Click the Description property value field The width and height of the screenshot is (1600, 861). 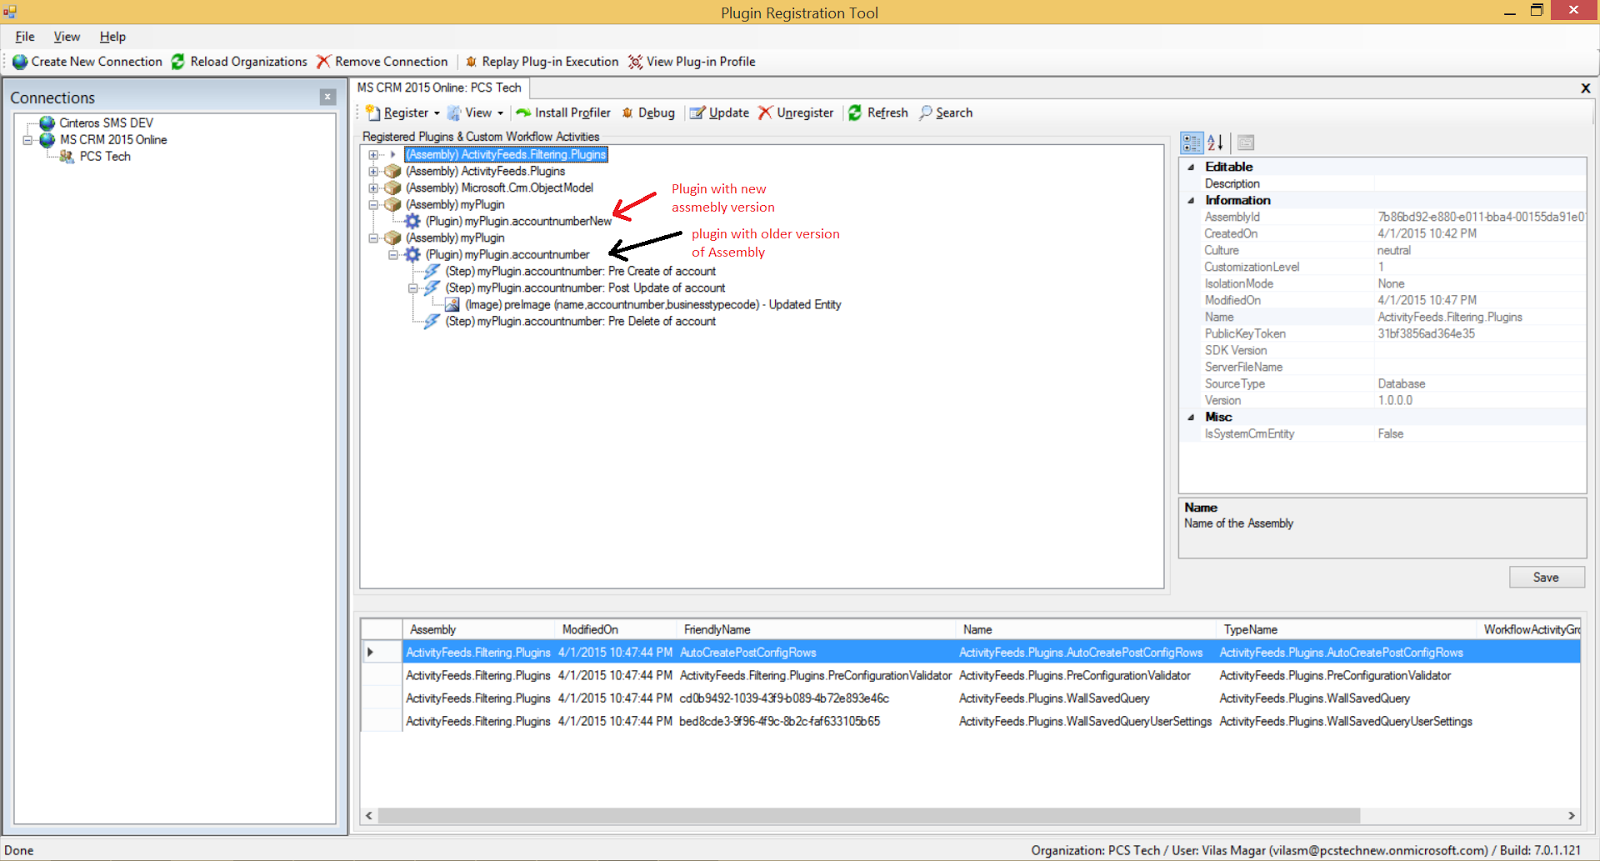pos(1480,184)
